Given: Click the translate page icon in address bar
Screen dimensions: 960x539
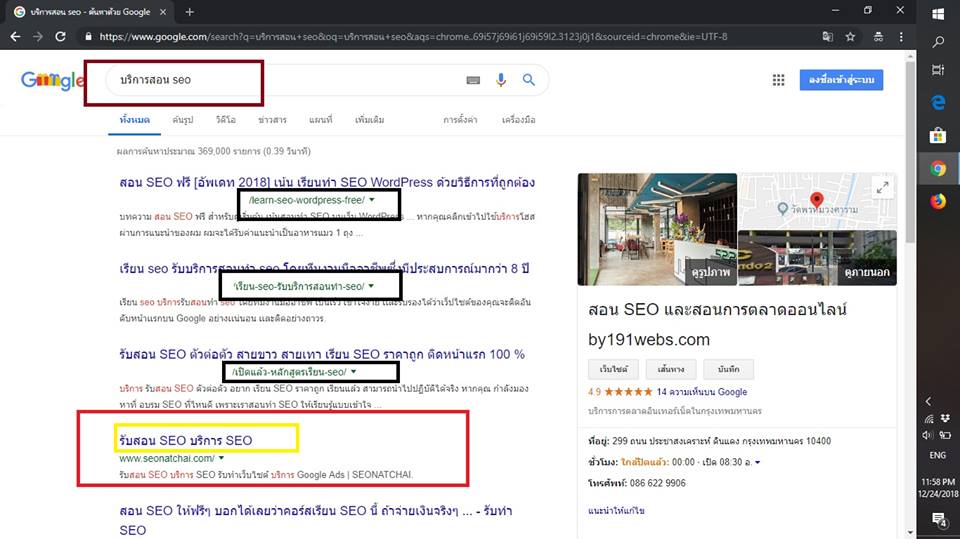Looking at the screenshot, I should [x=828, y=37].
